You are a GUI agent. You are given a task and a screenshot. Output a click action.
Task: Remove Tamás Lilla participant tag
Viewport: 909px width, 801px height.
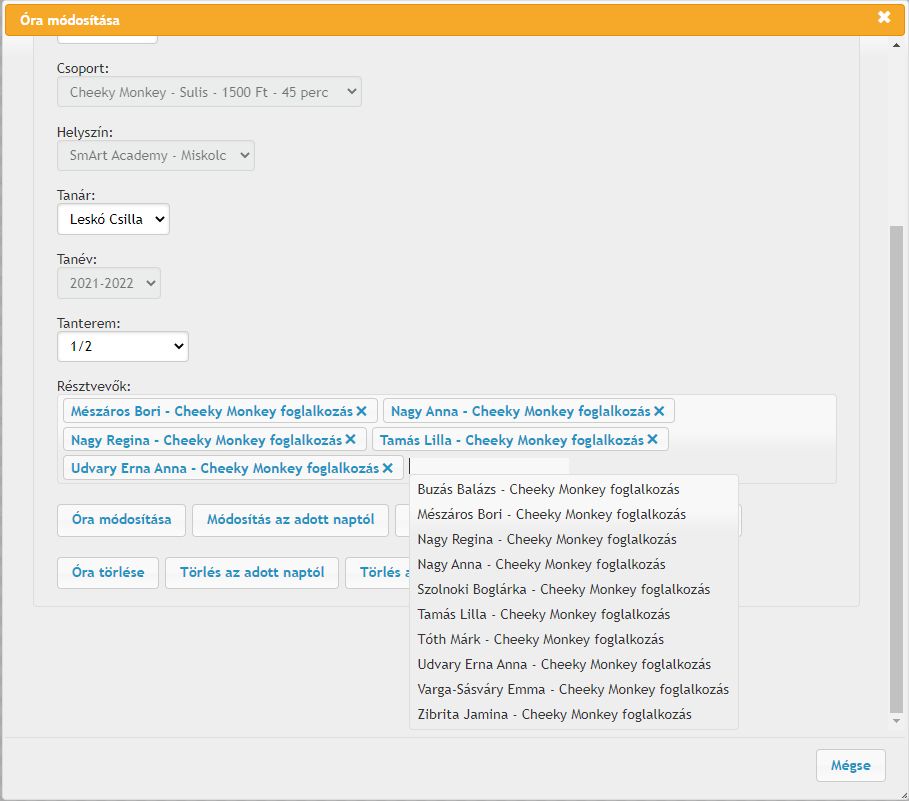pyautogui.click(x=652, y=440)
